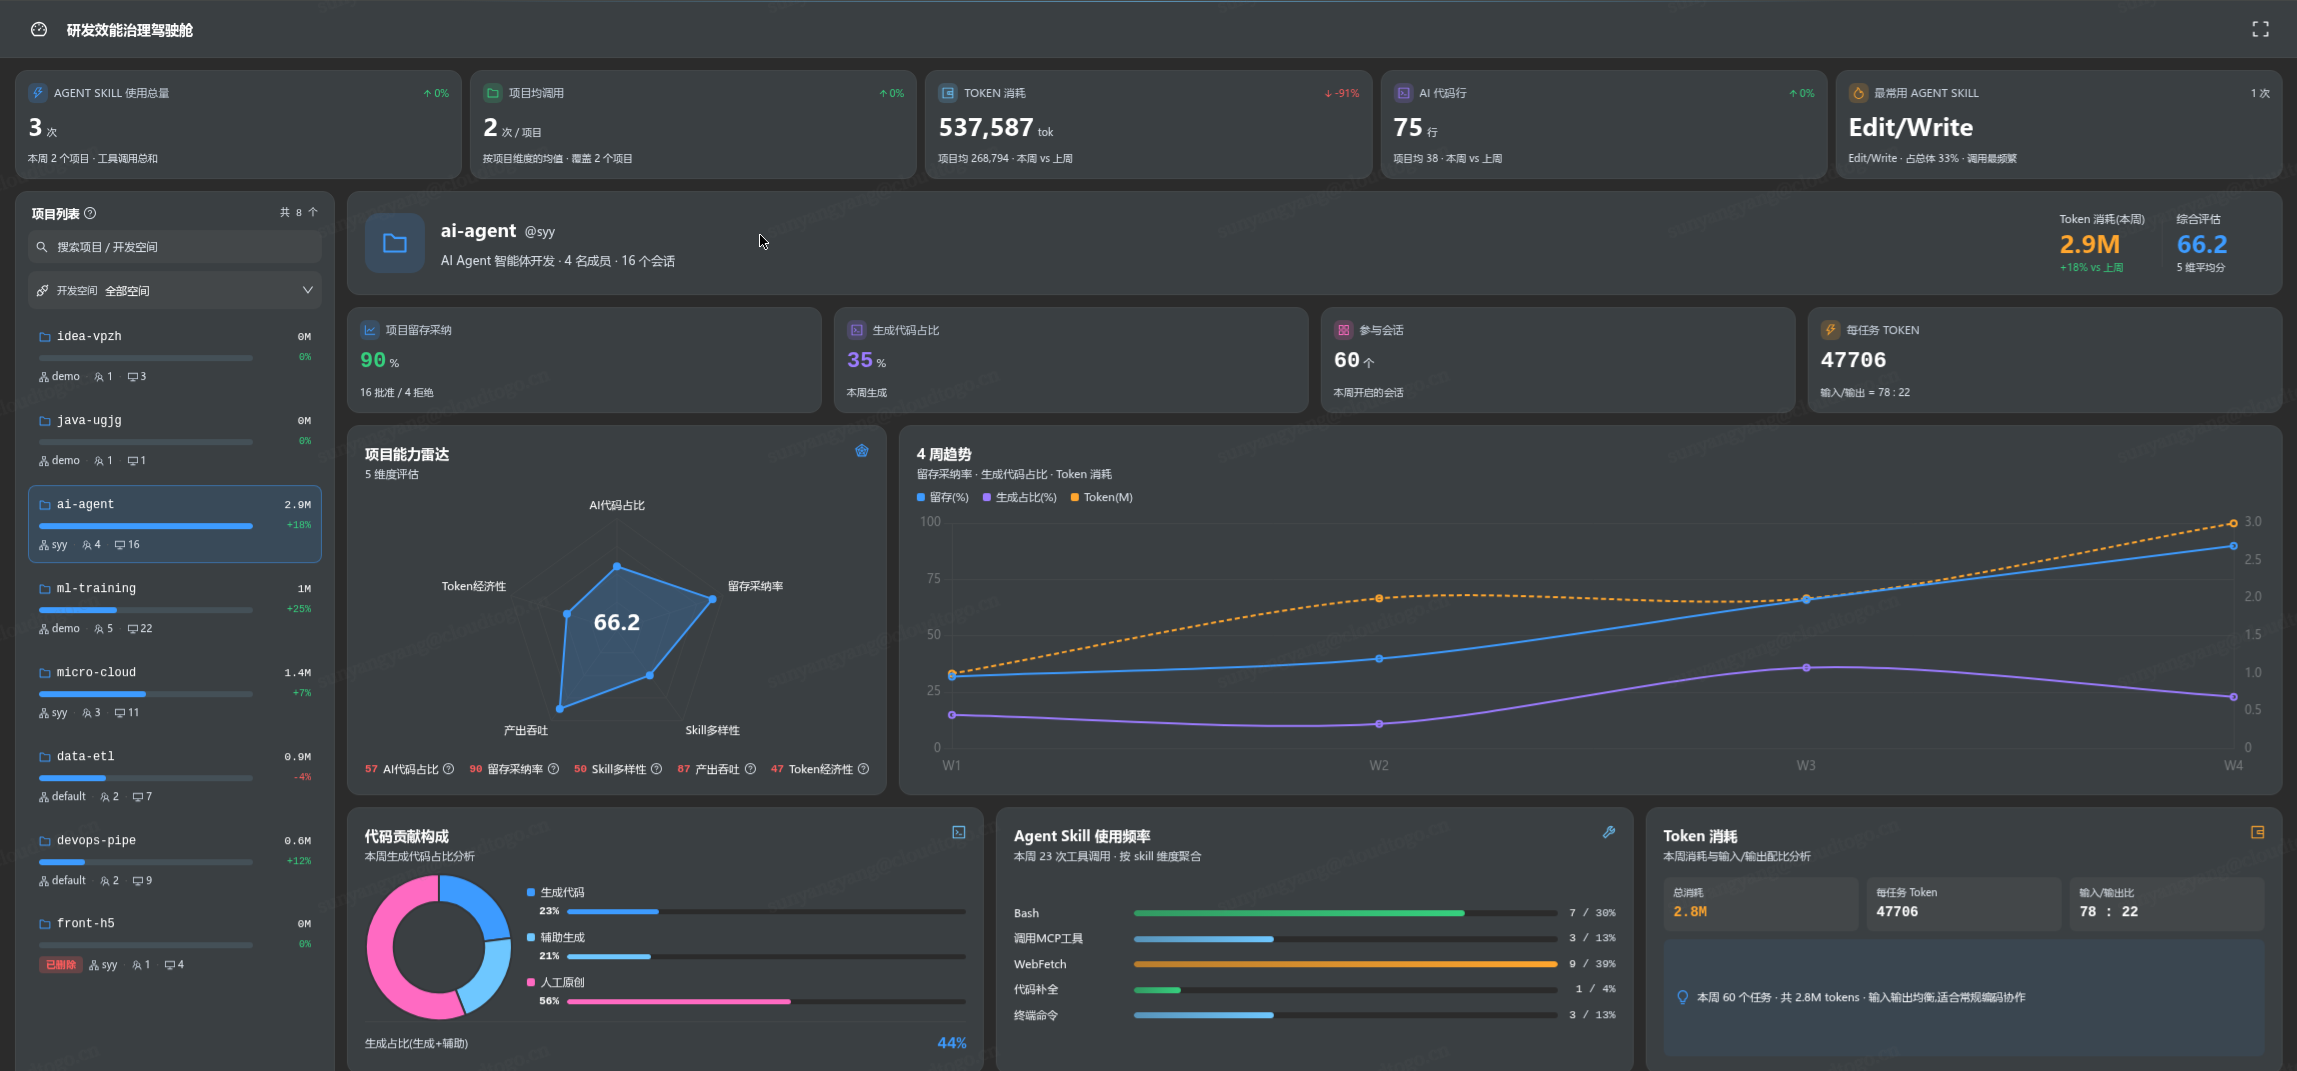Click 生成代码 legend color swatch
Viewport: 2297px width, 1071px height.
click(531, 892)
